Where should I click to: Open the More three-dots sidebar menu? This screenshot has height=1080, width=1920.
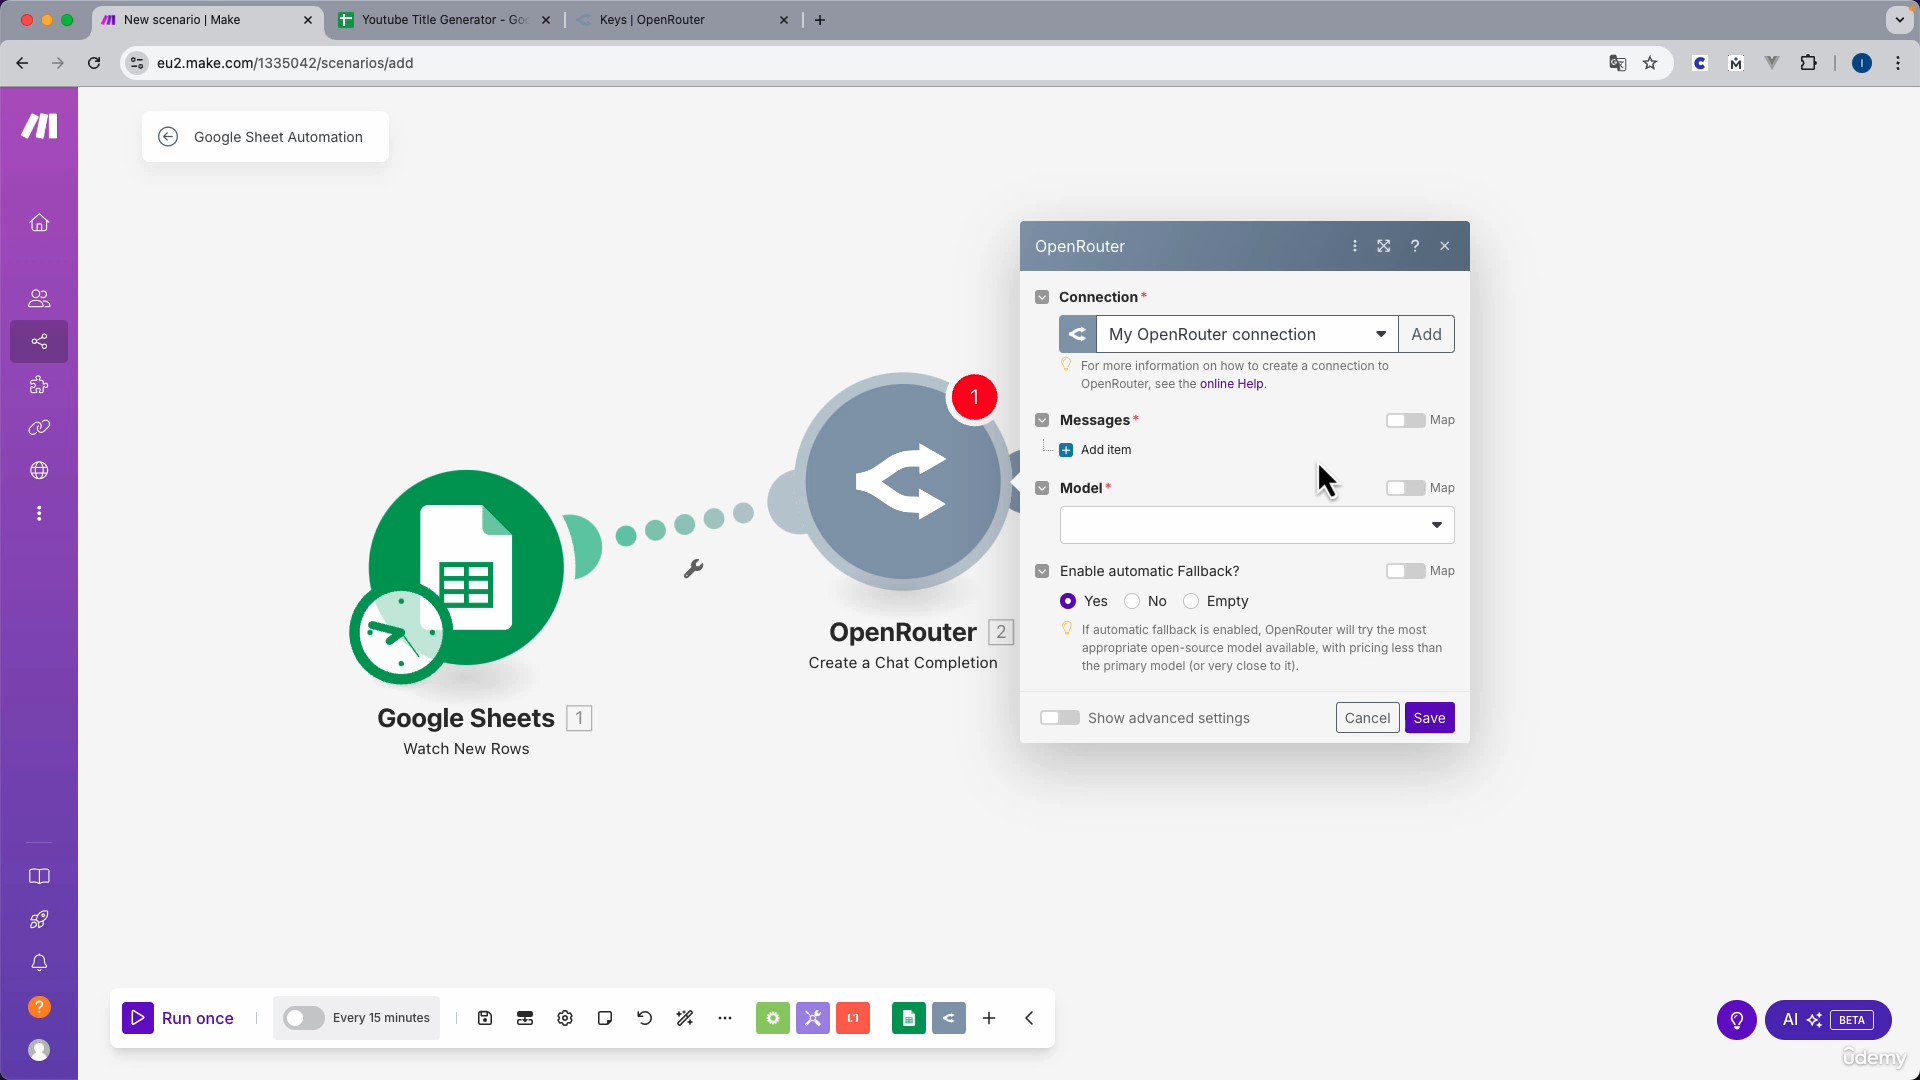[39, 513]
